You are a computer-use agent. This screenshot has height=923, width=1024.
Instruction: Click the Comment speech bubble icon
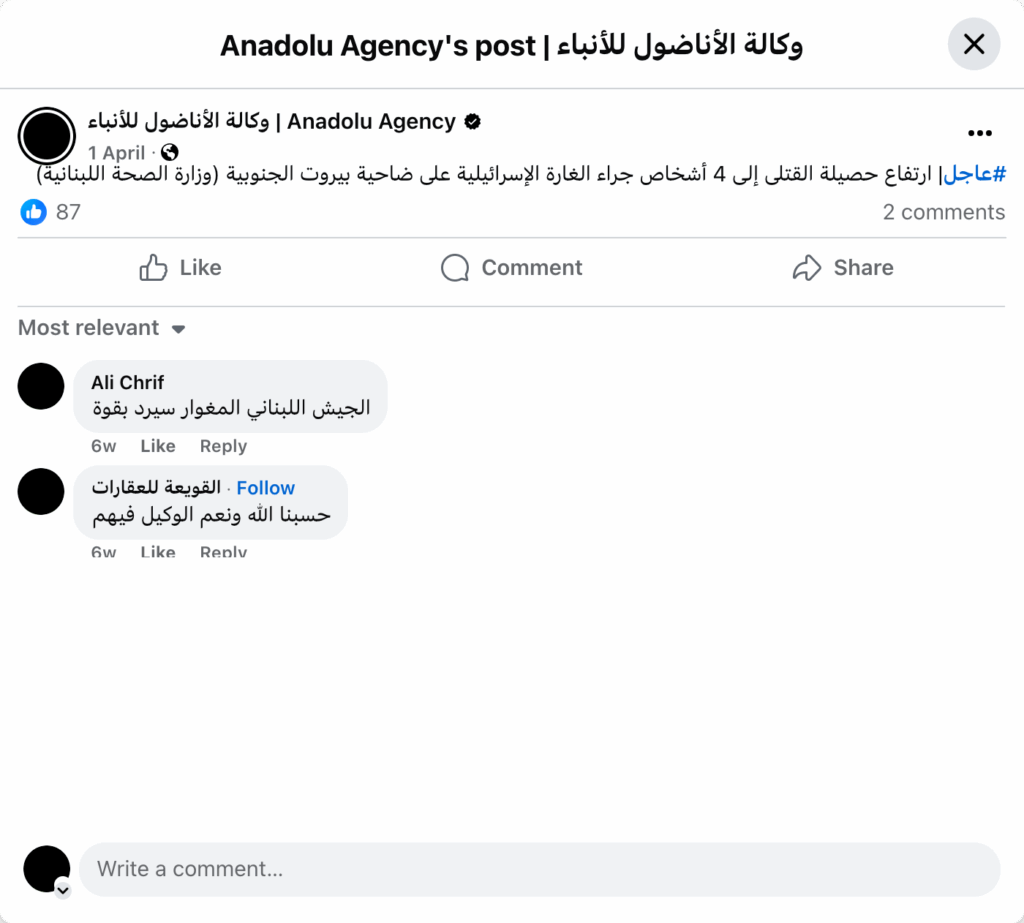[455, 268]
